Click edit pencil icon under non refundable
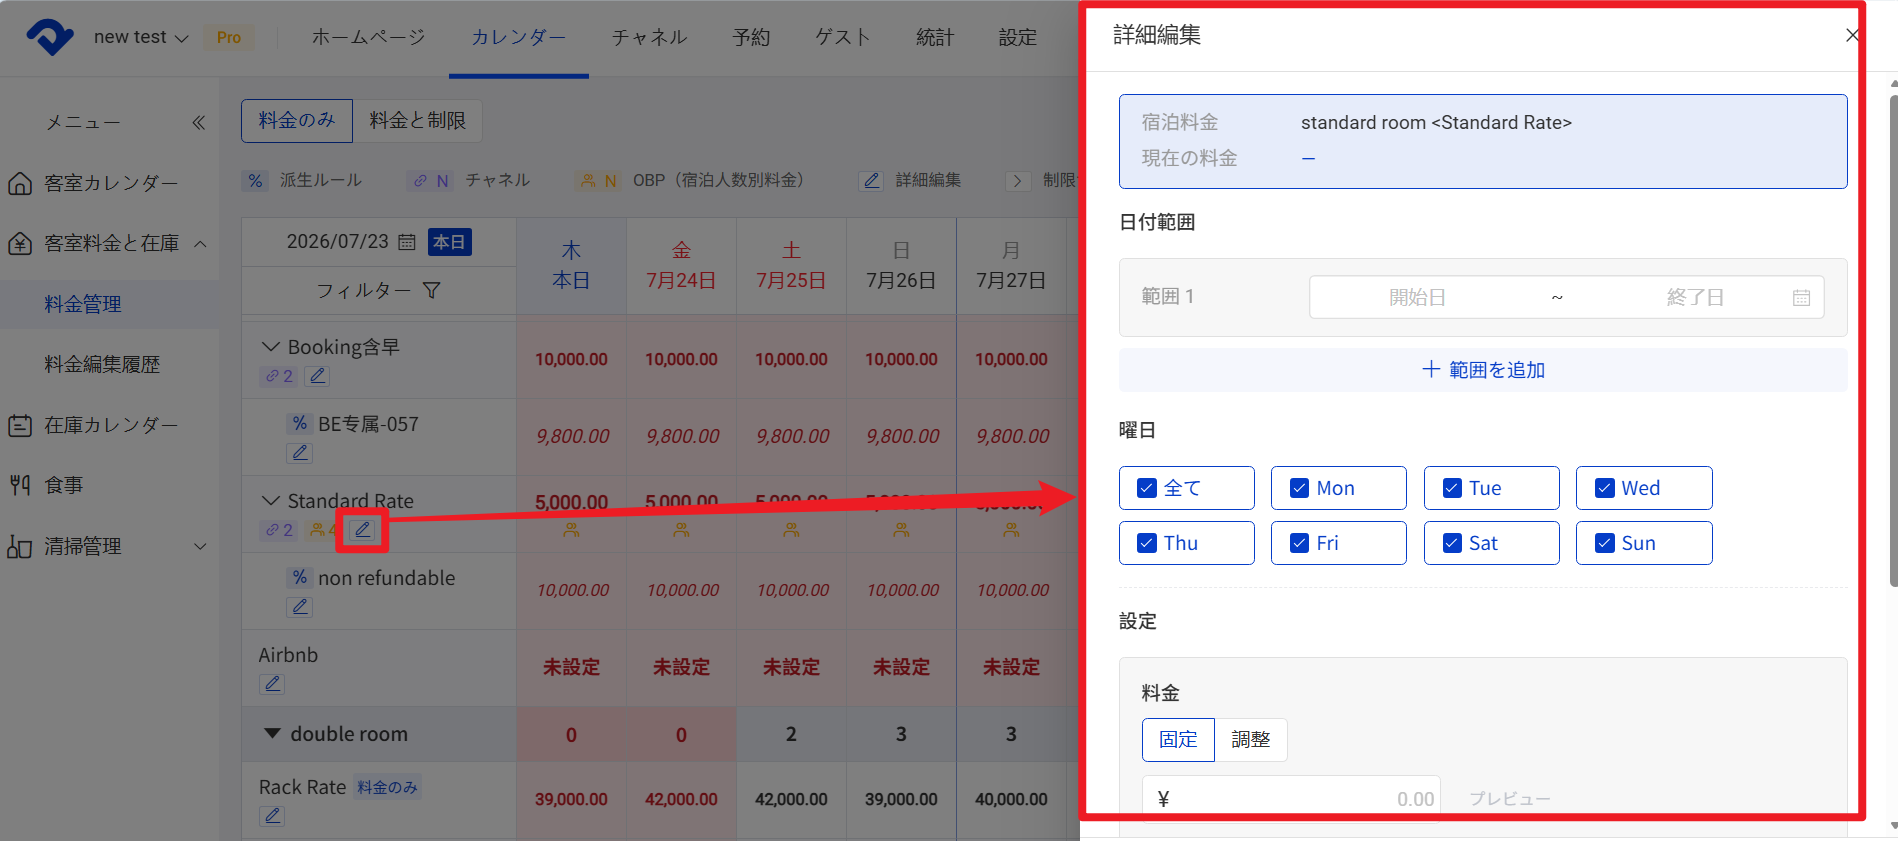The height and width of the screenshot is (841, 1898). 300,607
